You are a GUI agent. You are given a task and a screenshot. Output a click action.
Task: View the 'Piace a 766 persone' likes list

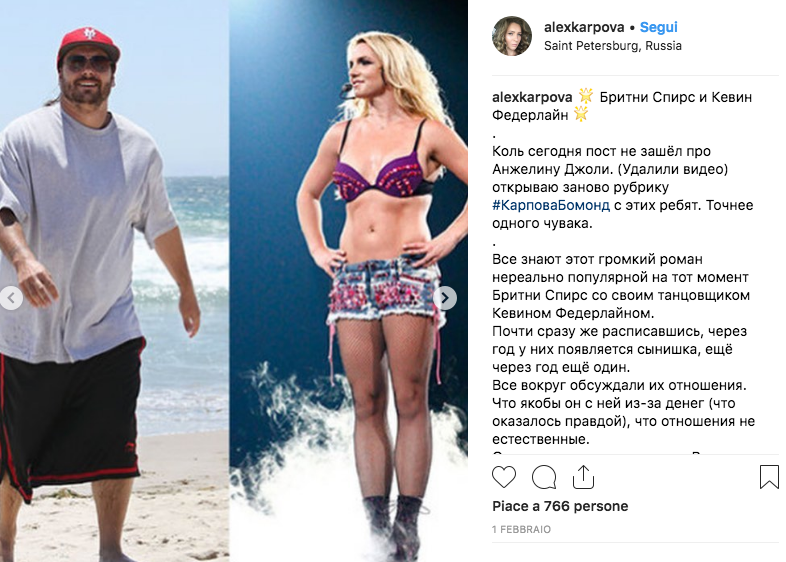[560, 506]
